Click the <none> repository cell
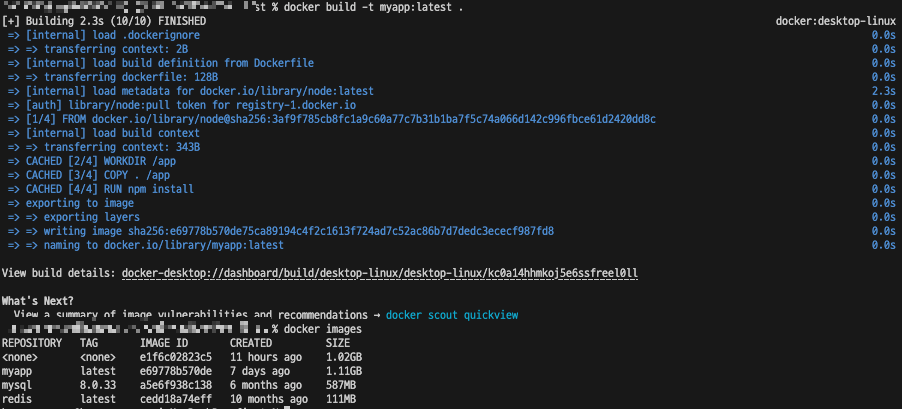Image resolution: width=902 pixels, height=409 pixels. pos(20,357)
